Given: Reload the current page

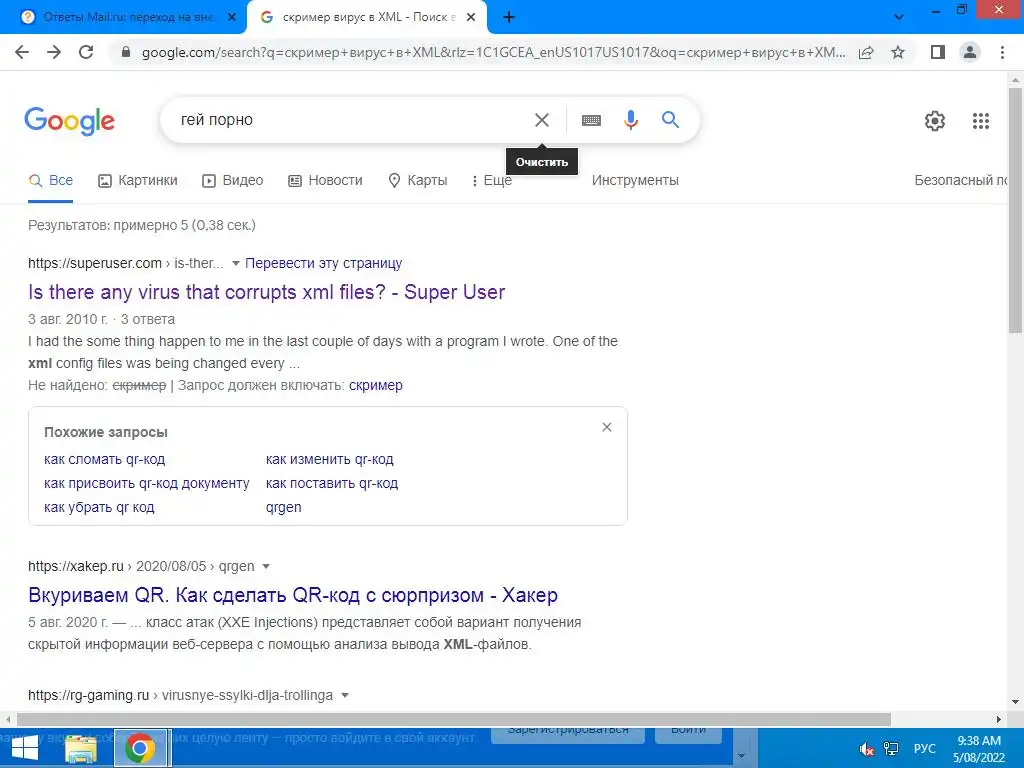Looking at the screenshot, I should [86, 52].
